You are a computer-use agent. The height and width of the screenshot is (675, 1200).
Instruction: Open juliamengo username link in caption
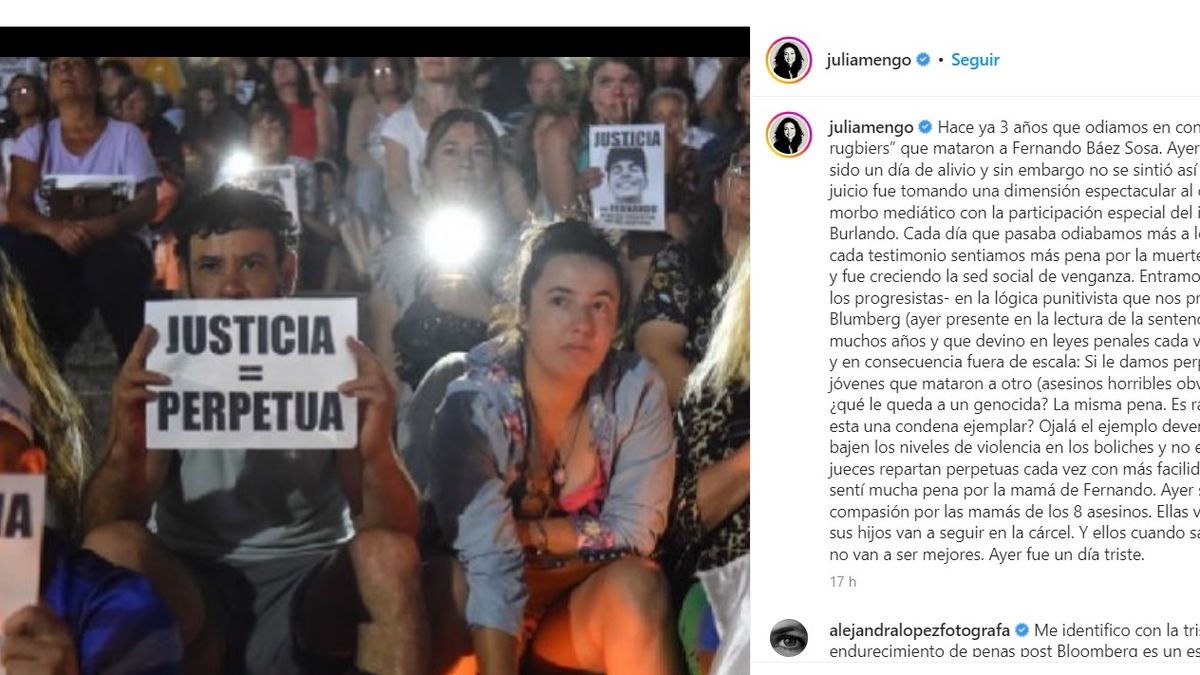coord(871,127)
